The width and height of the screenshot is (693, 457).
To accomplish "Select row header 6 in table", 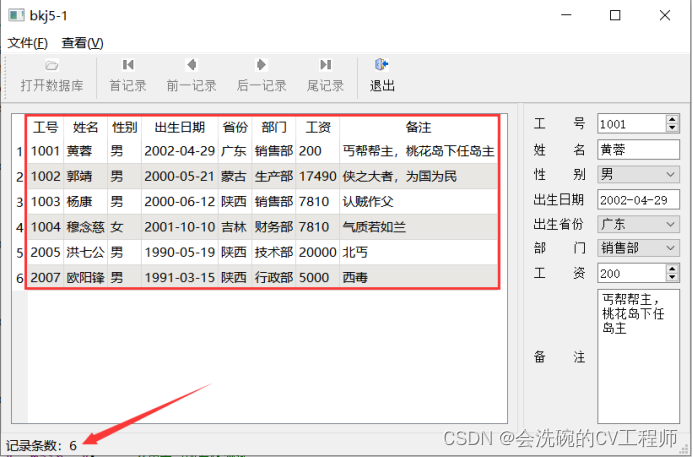I will 19,278.
